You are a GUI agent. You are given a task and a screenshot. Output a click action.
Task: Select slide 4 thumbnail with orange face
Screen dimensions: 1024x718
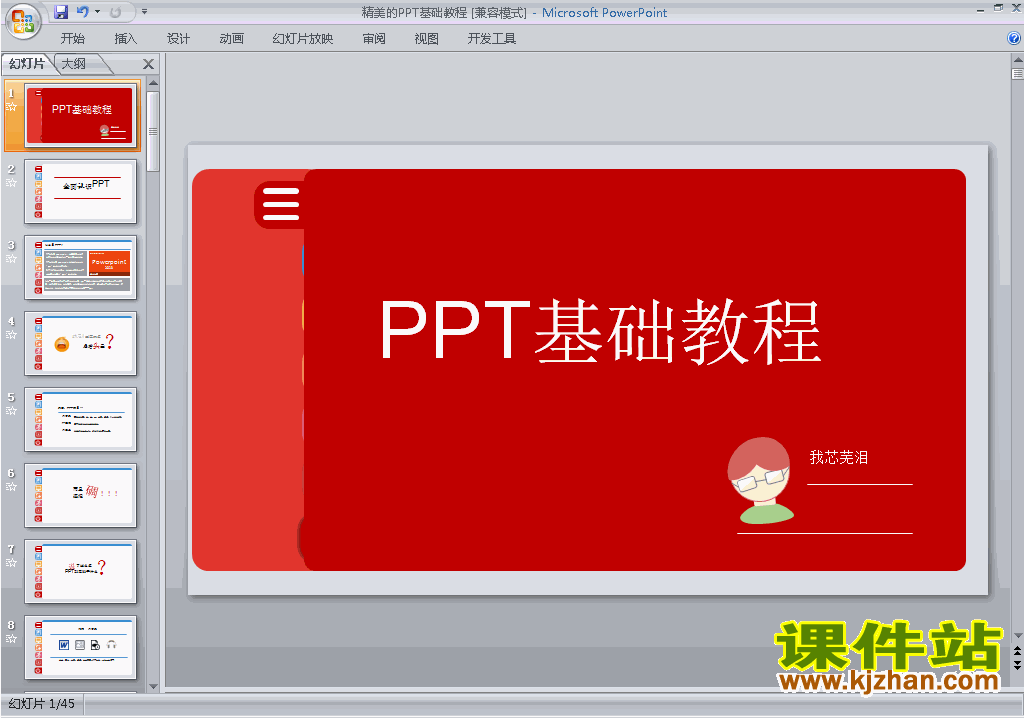[x=80, y=343]
